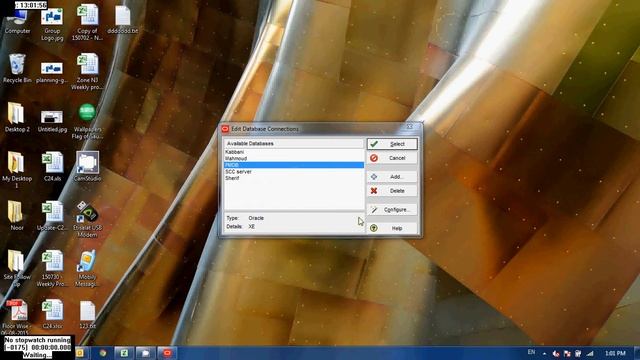Select the Sherif database entry
The image size is (640, 360).
(x=293, y=178)
